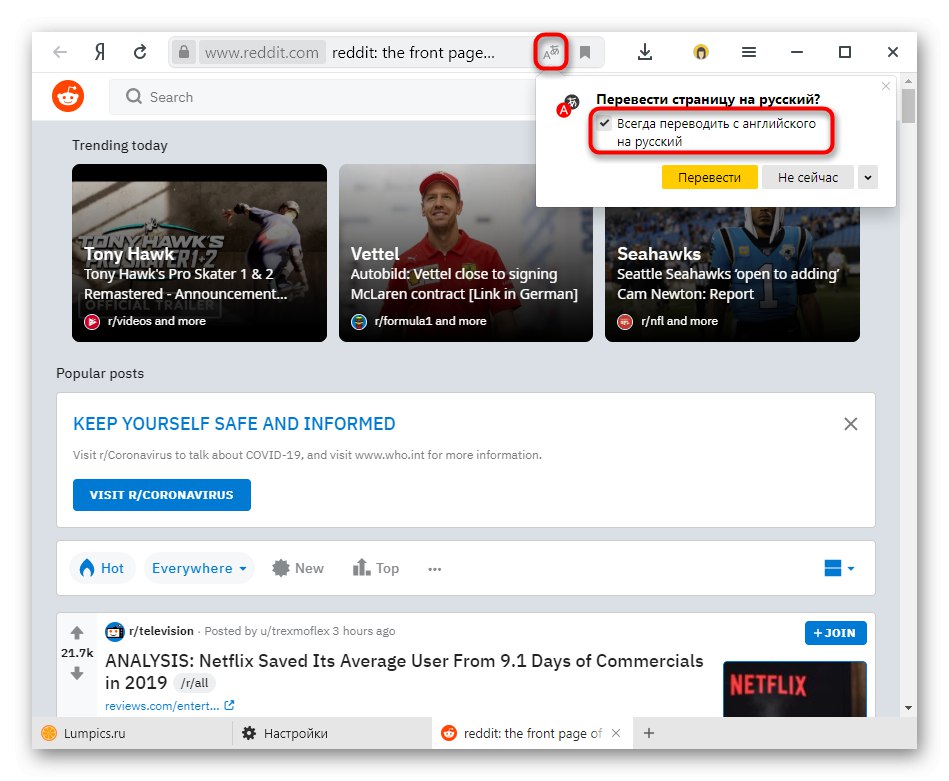Expand the Everywhere filter dropdown

[x=198, y=567]
